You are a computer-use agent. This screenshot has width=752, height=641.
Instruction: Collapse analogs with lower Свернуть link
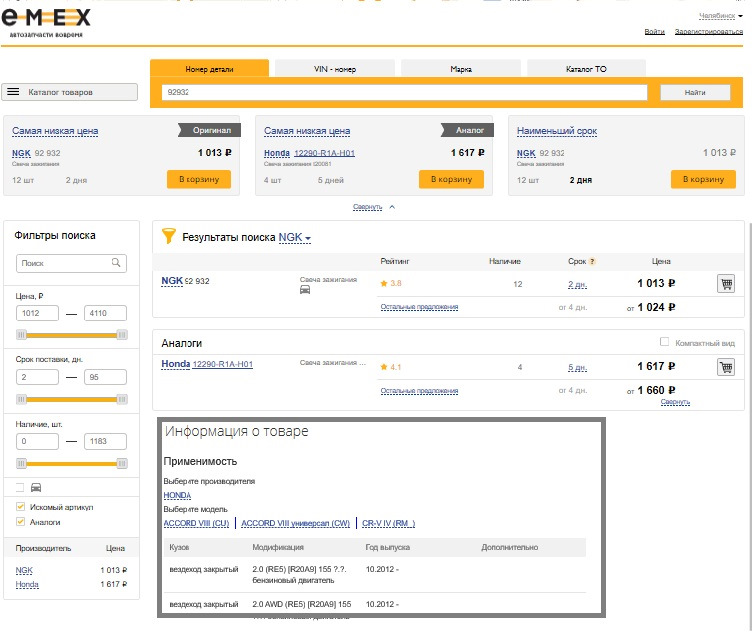[x=675, y=402]
